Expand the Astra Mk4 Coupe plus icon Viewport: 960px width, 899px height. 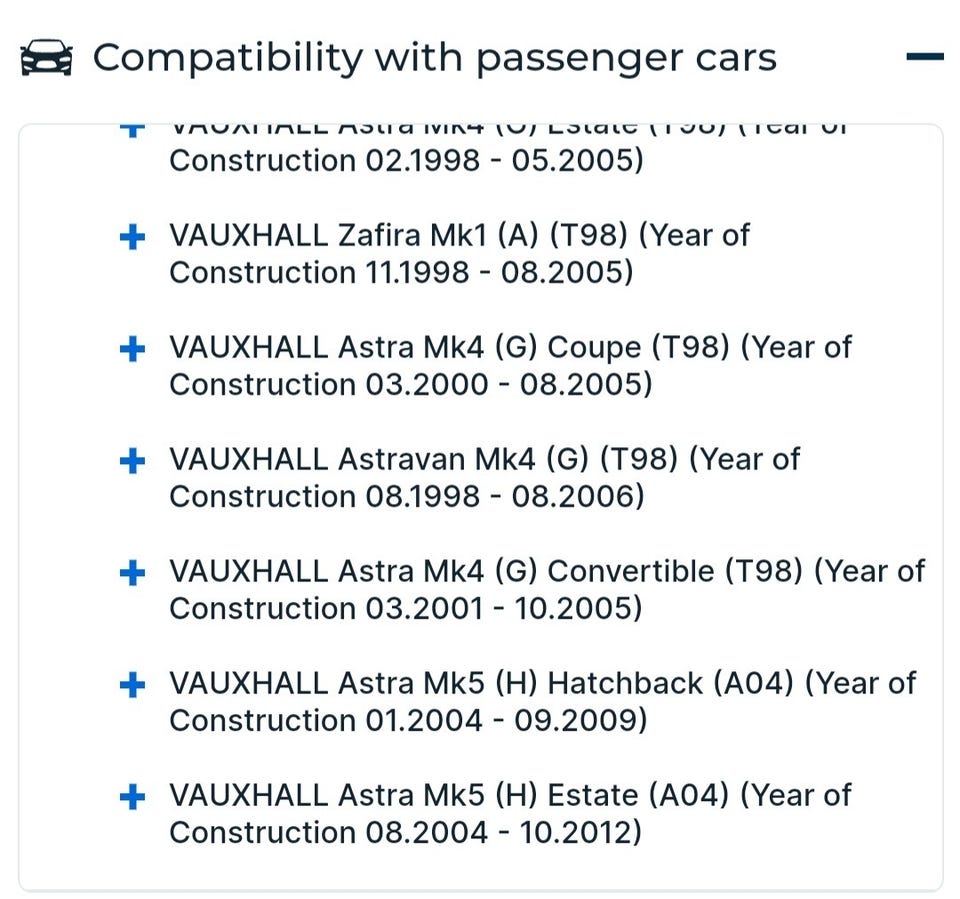132,349
